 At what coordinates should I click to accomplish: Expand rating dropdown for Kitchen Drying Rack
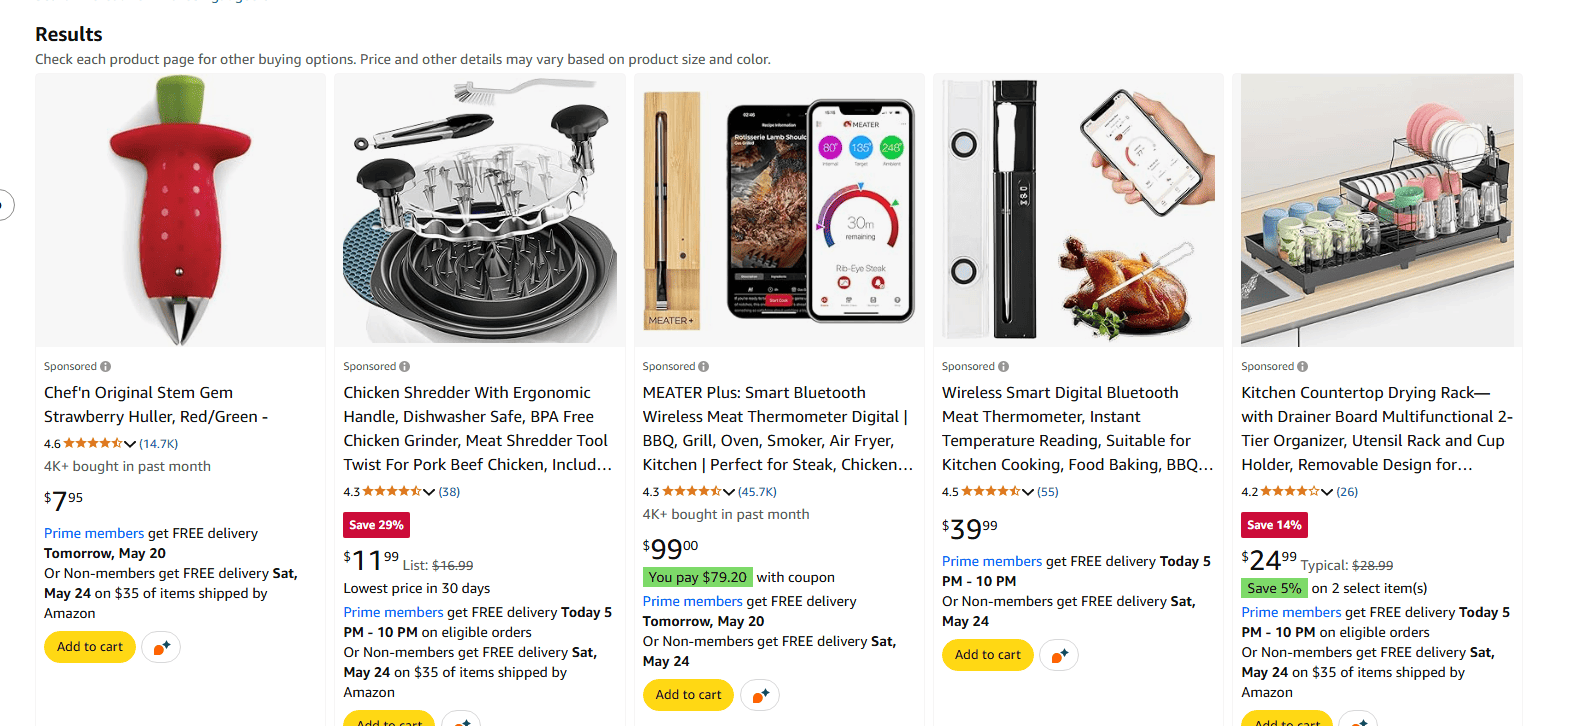[x=1327, y=492]
